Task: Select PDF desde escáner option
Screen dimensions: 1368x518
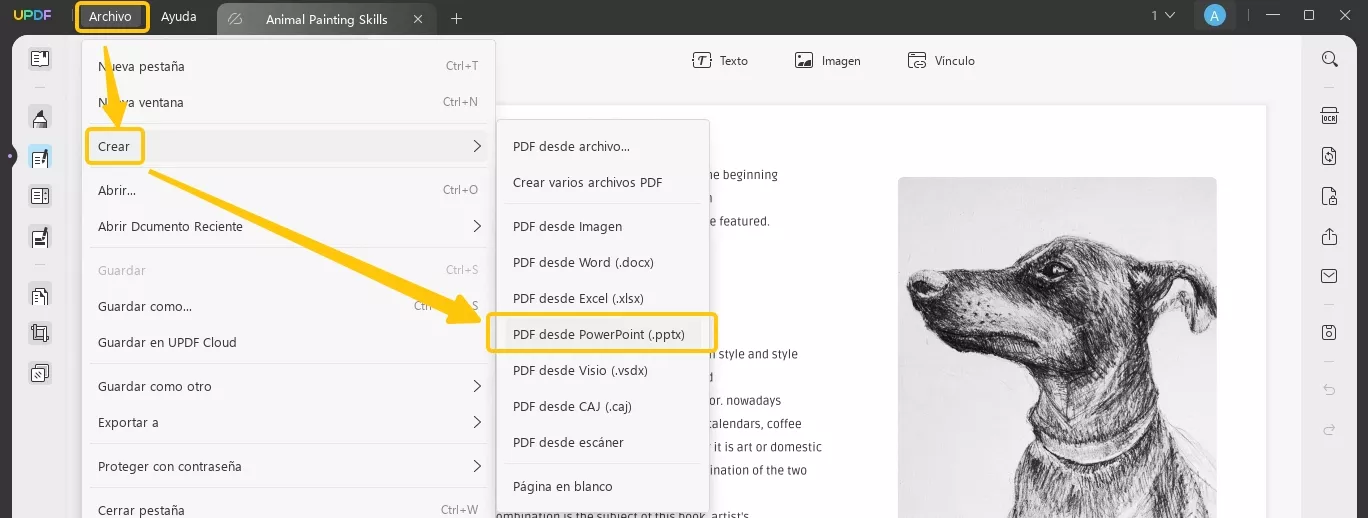Action: tap(603, 442)
